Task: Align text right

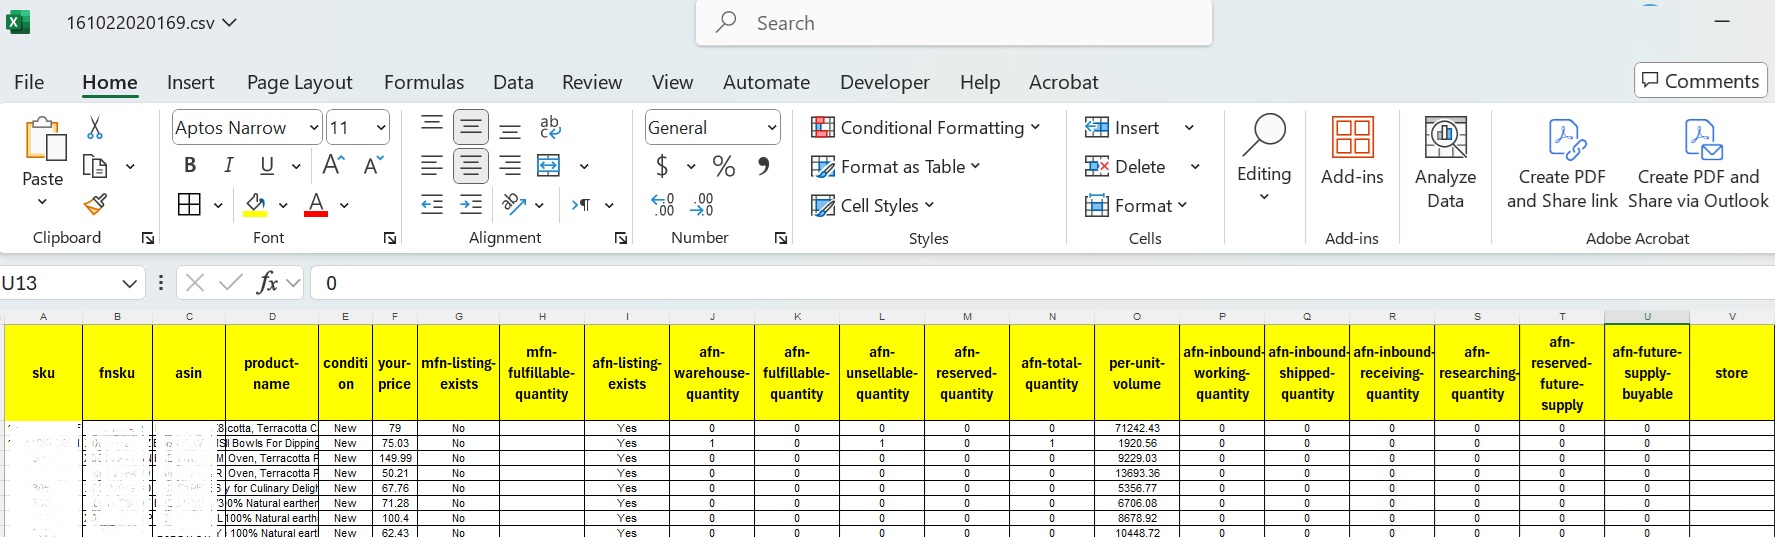Action: pos(510,166)
